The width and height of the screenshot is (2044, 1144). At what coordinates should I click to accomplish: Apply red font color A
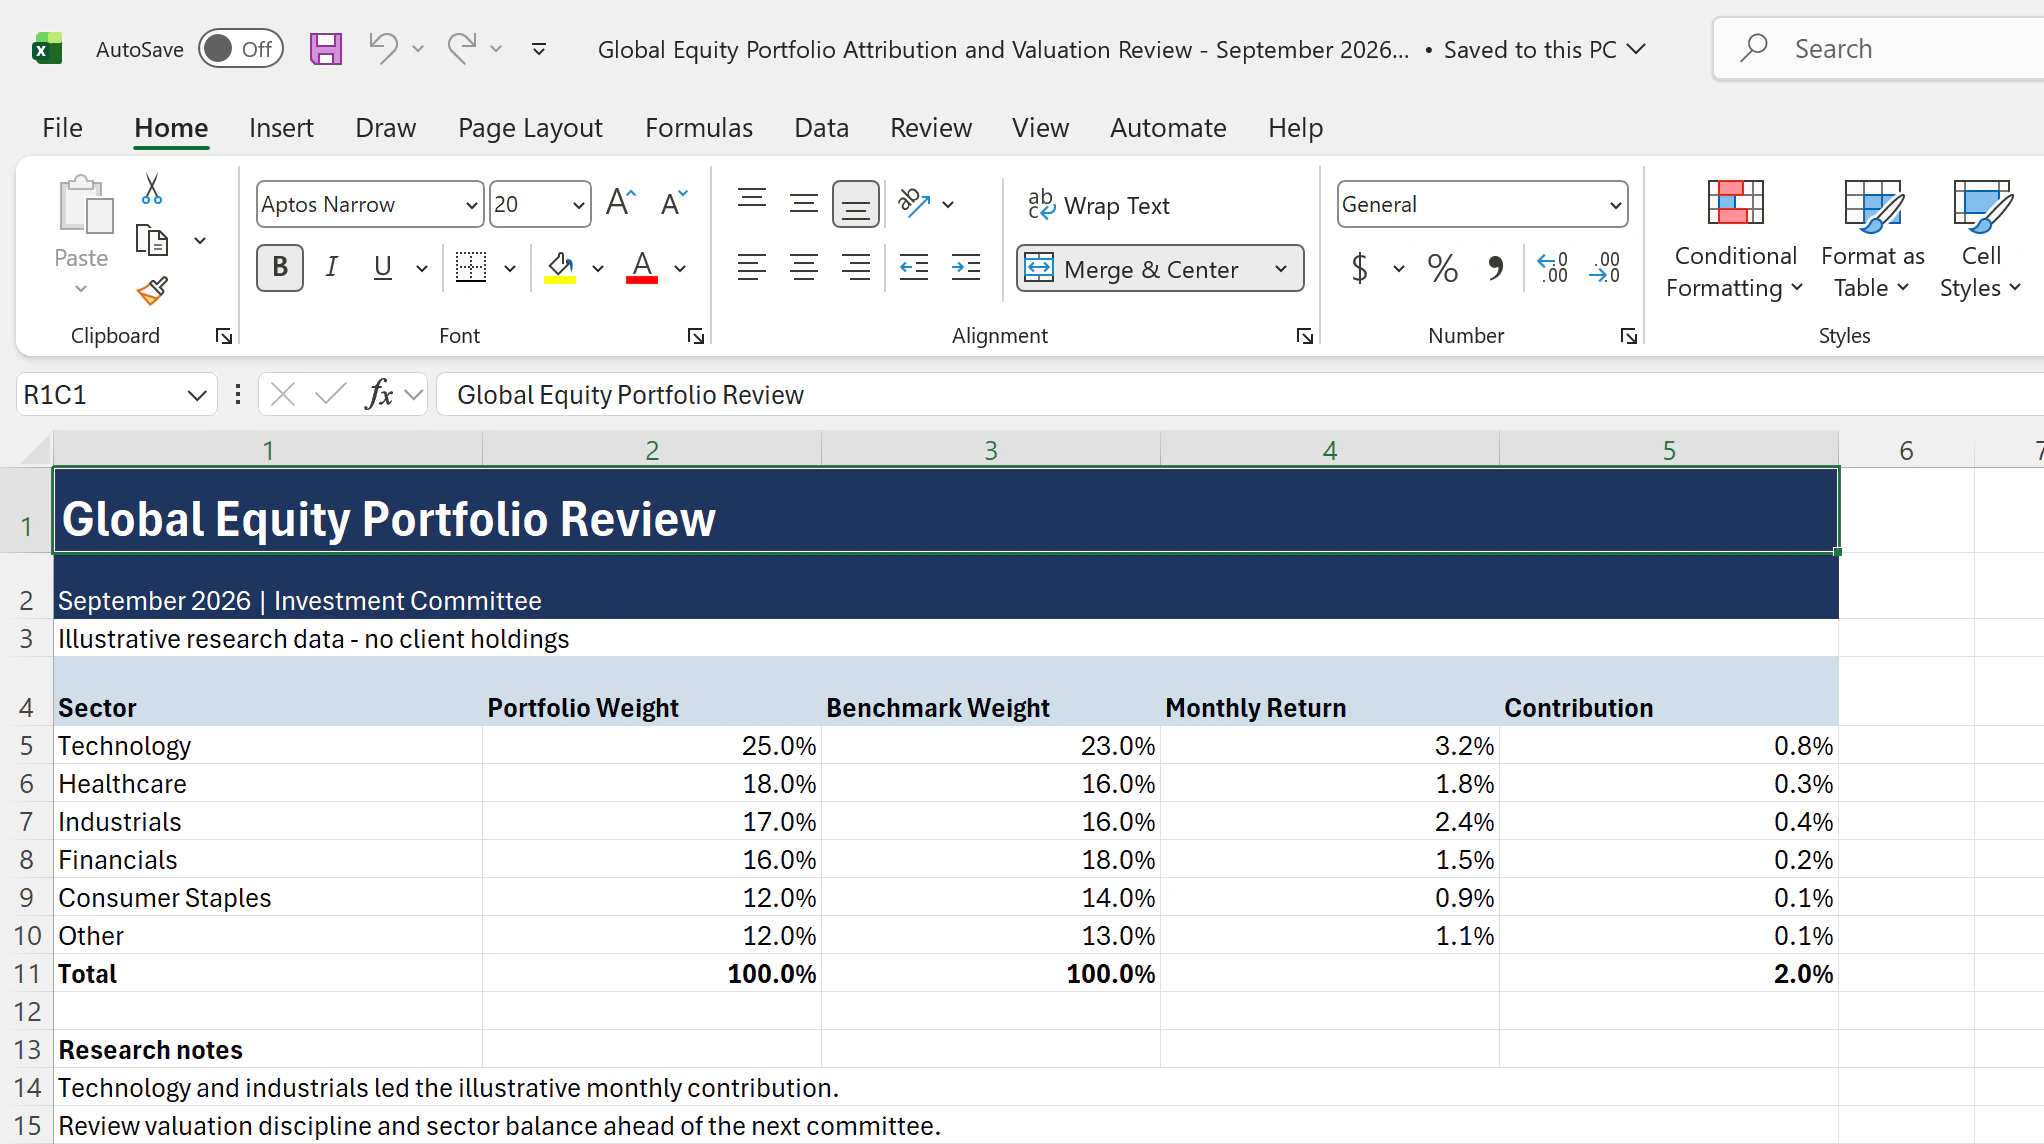point(642,267)
